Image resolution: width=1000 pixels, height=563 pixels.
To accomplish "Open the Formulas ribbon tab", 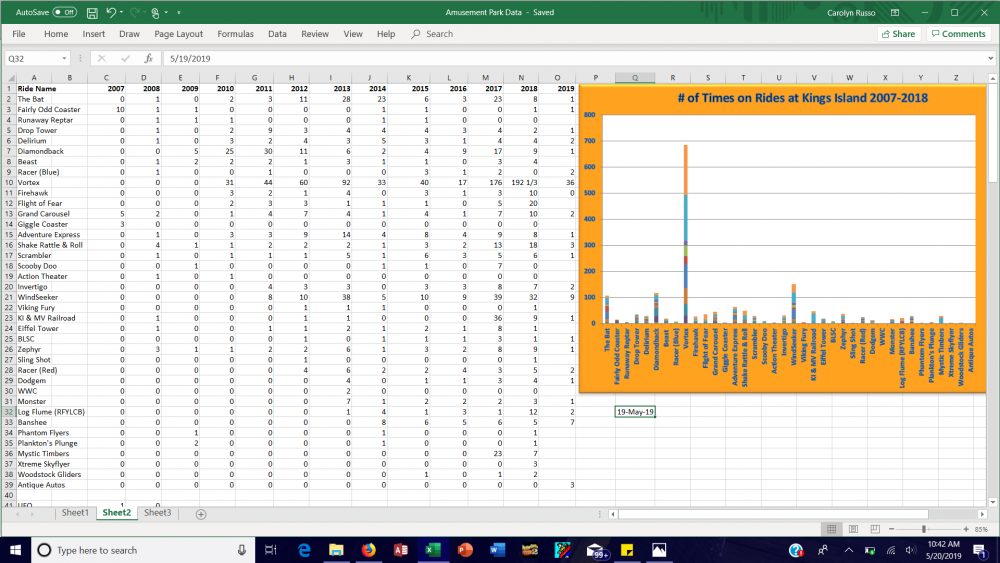I will 235,34.
